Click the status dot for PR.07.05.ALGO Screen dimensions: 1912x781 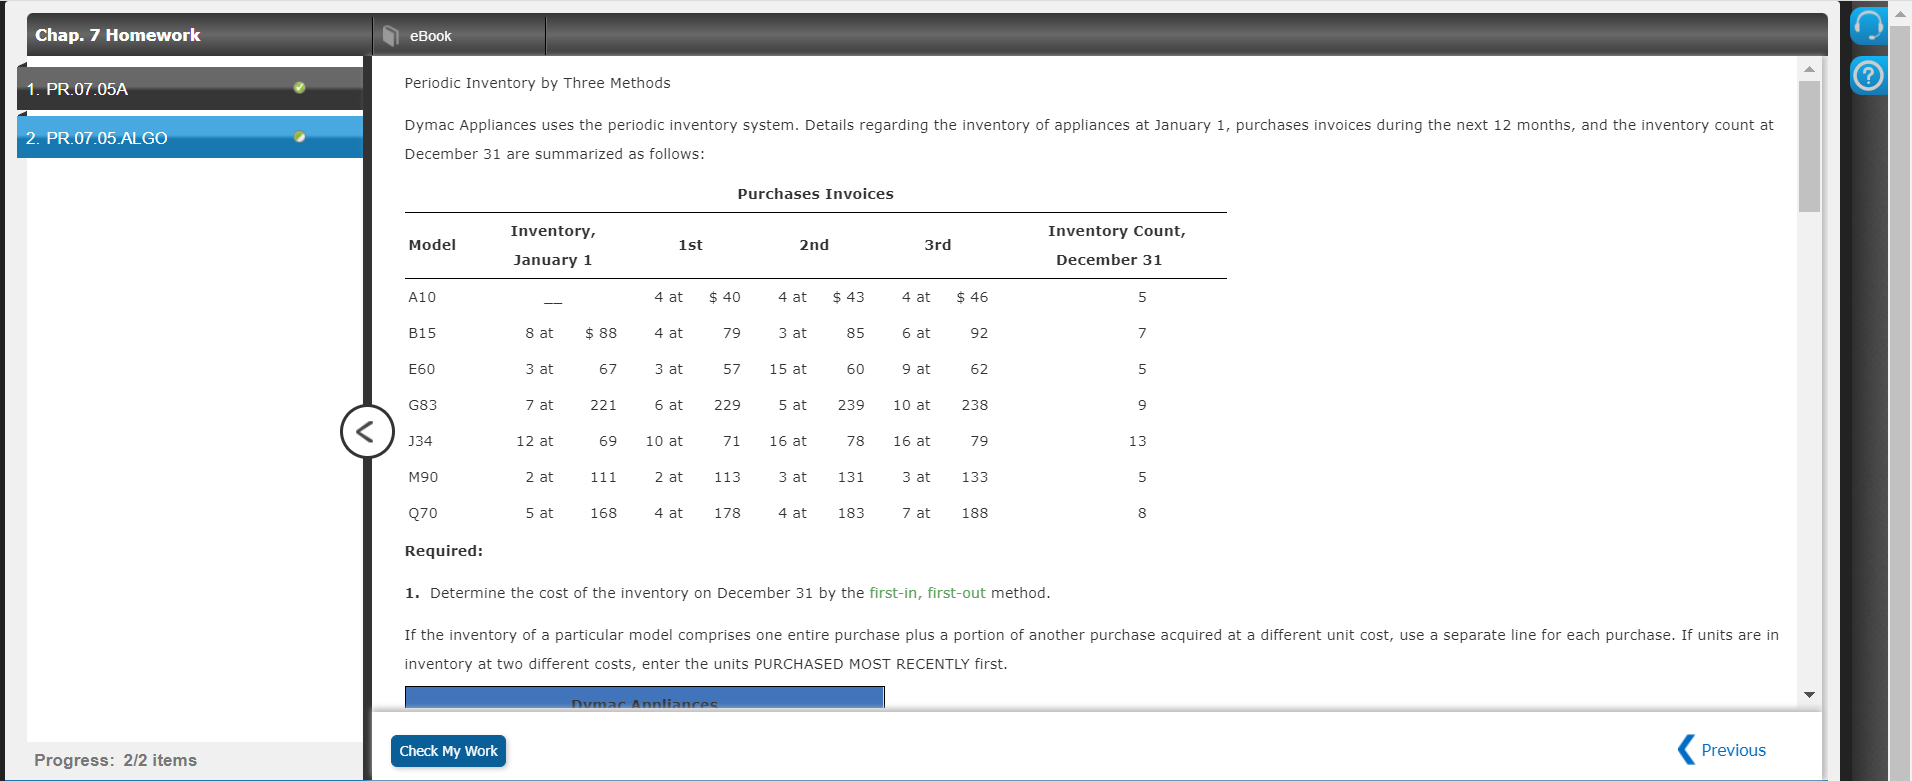click(299, 136)
